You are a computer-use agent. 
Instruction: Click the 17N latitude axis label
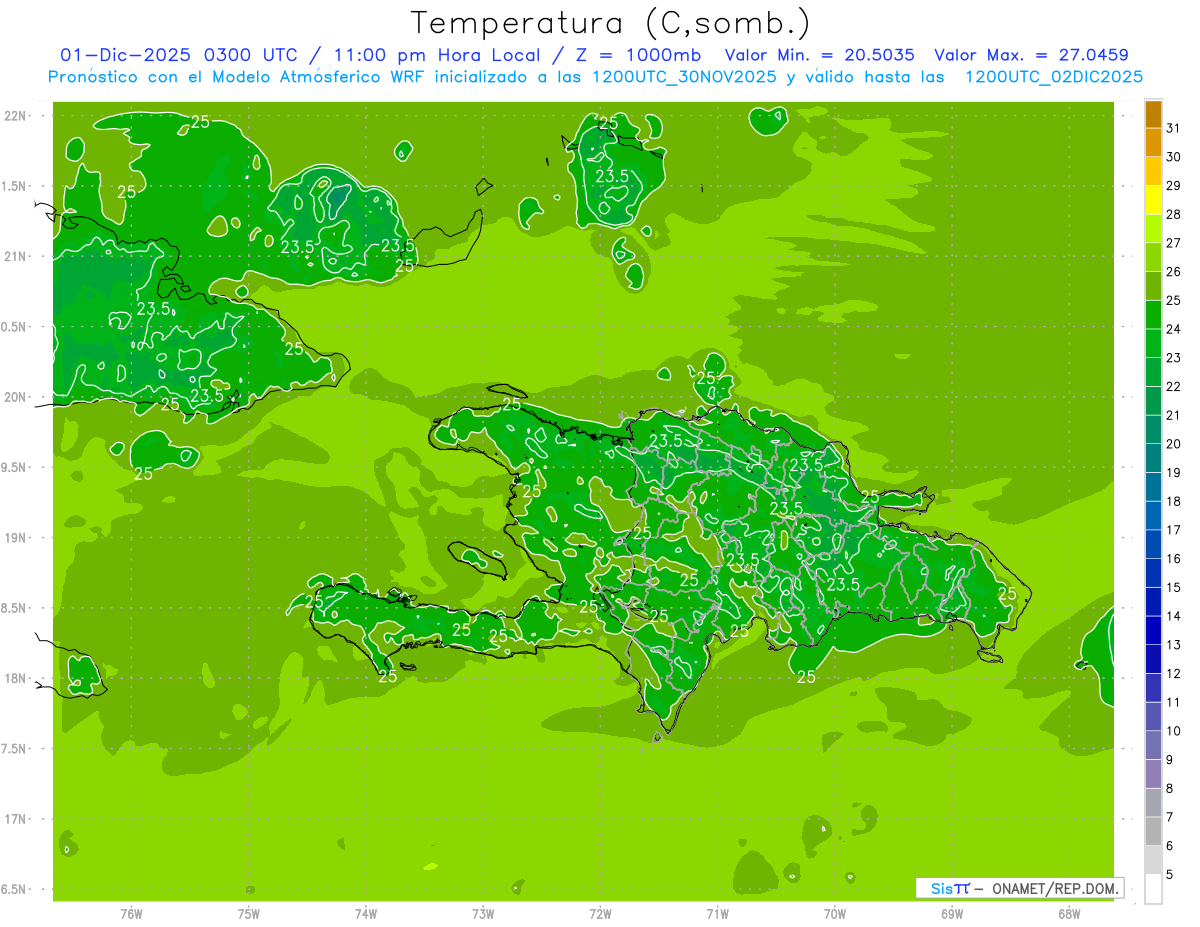17,819
